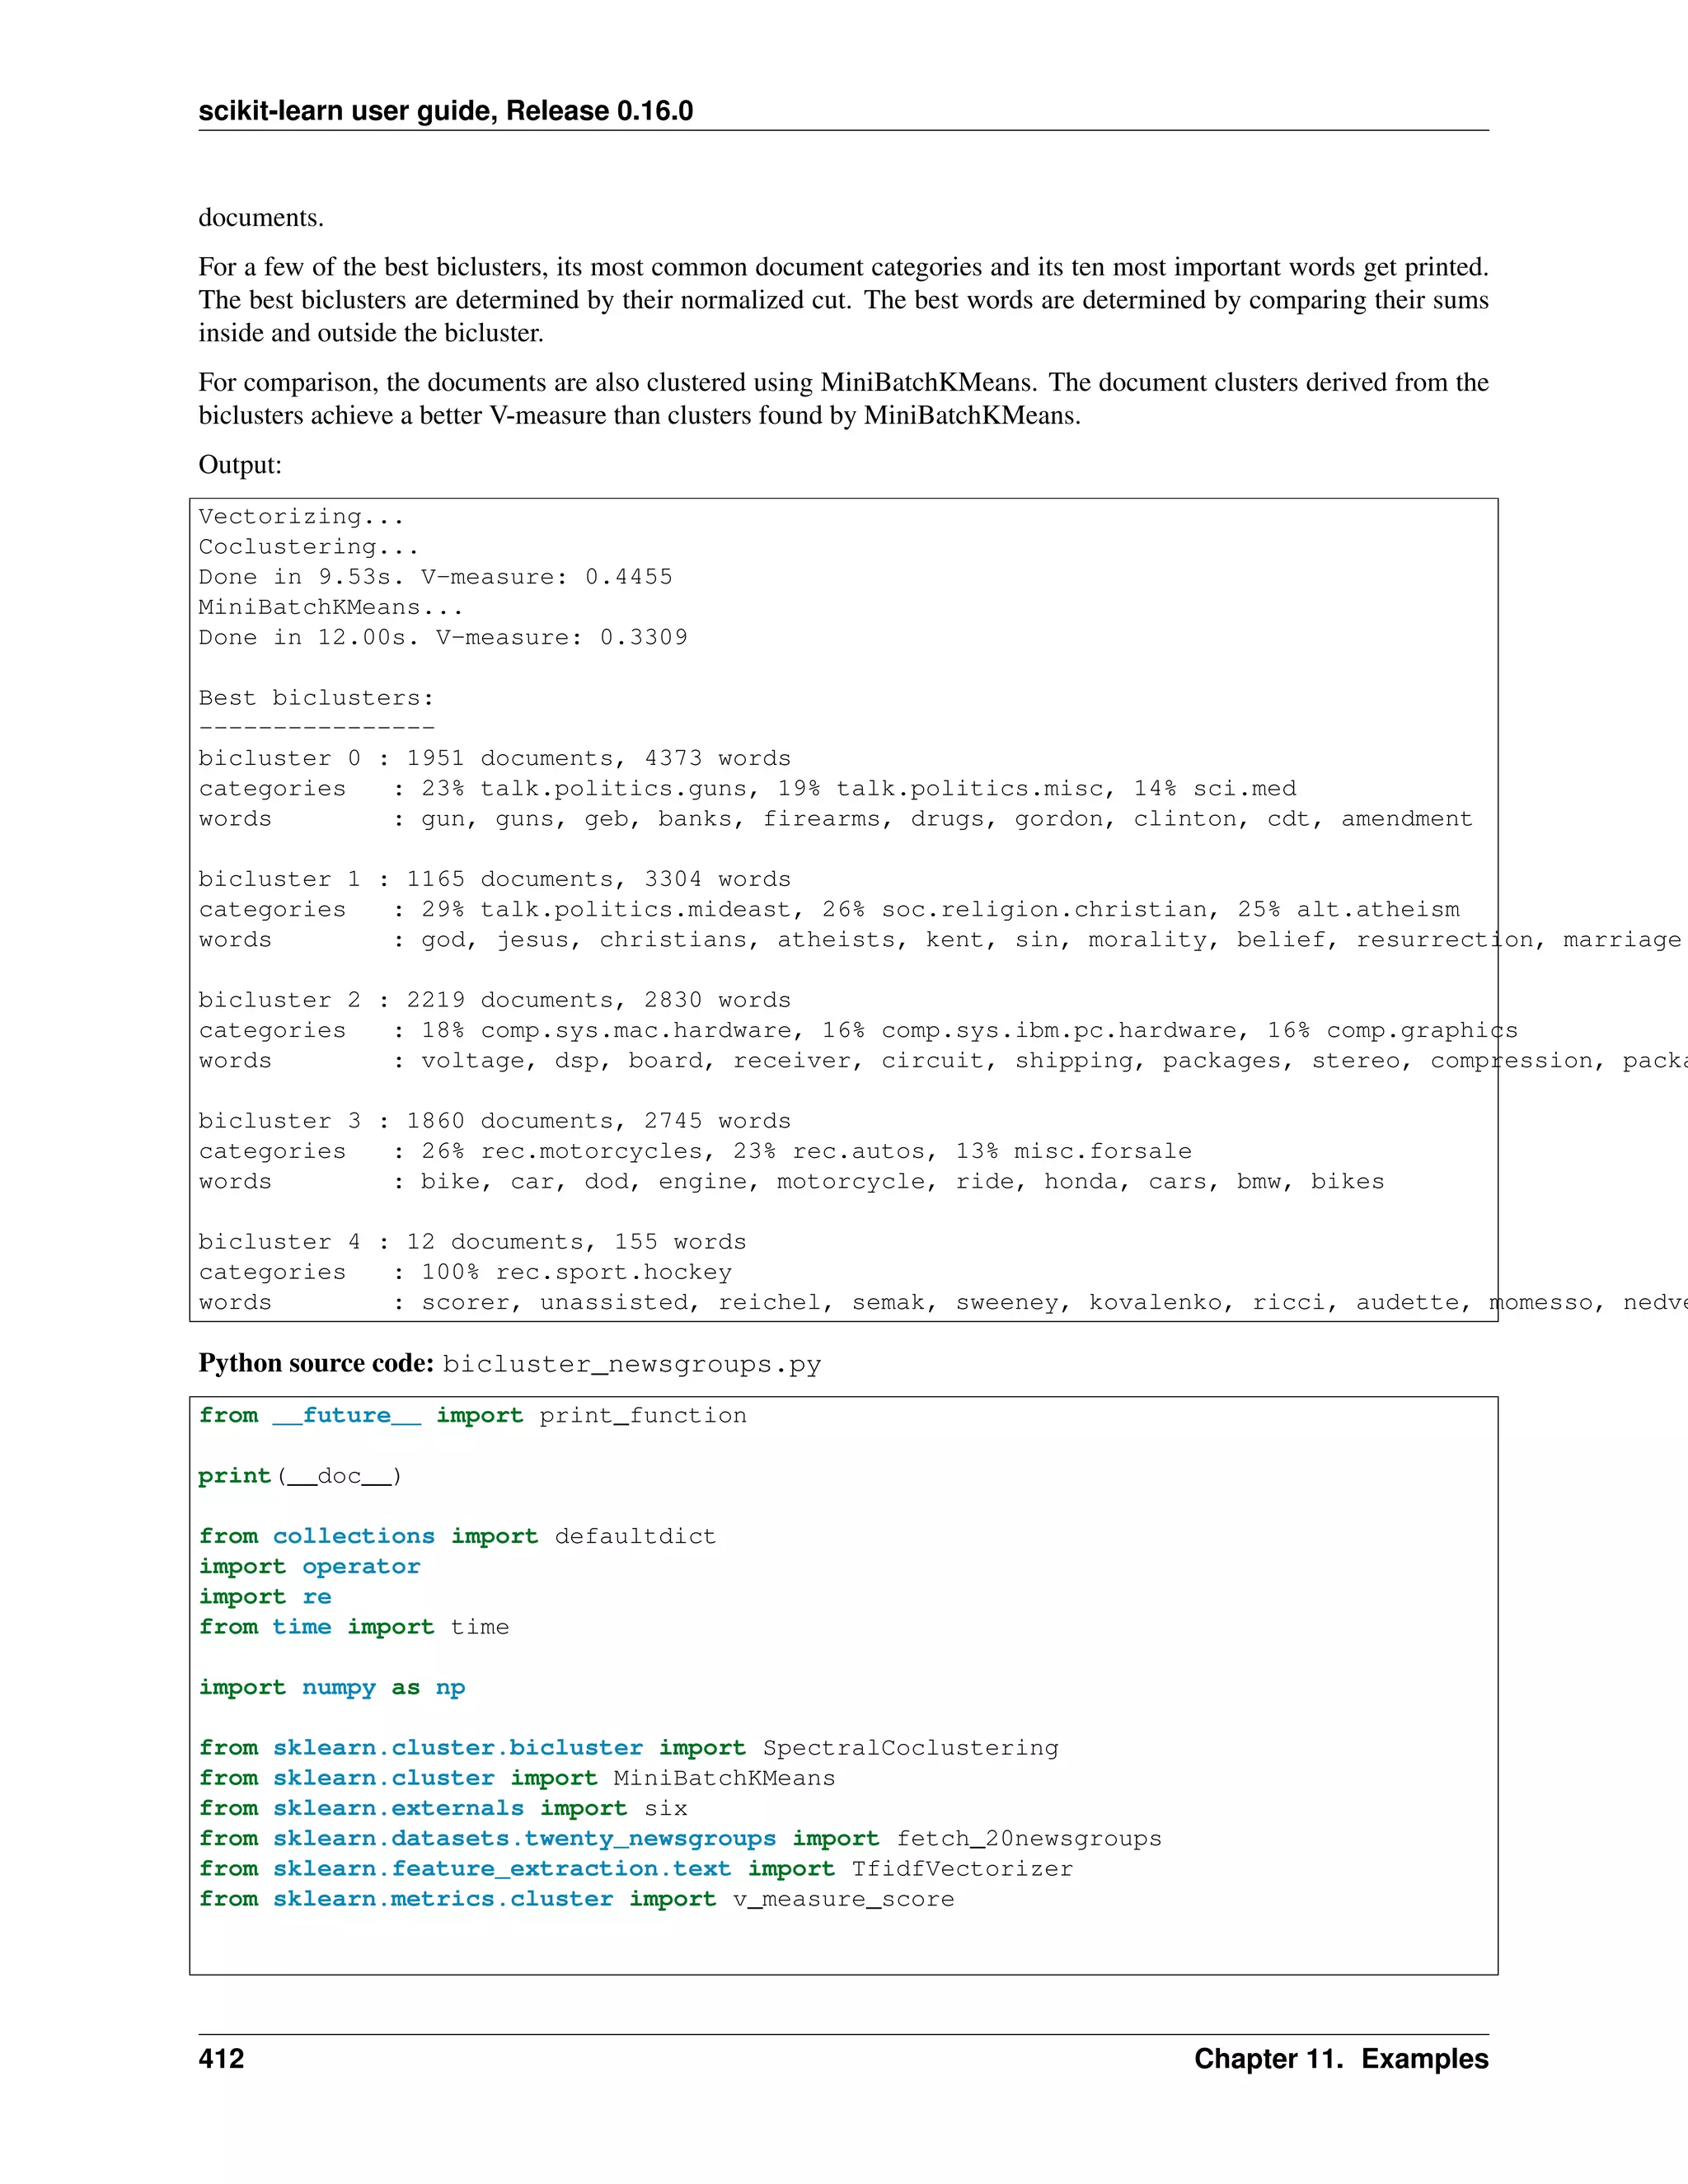Click the '__future__ import print_function' code line

pos(472,1416)
